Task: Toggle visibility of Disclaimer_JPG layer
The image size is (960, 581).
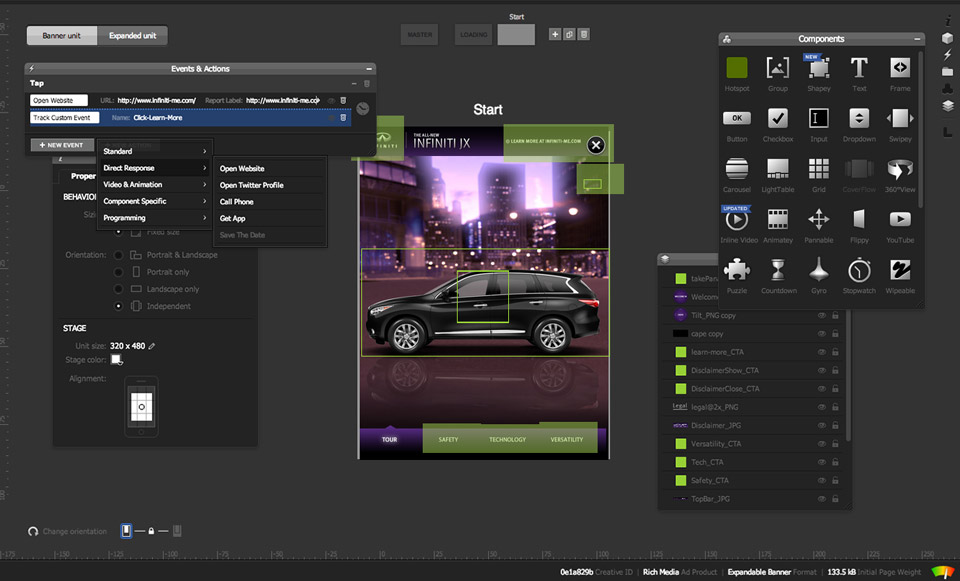Action: (x=822, y=425)
